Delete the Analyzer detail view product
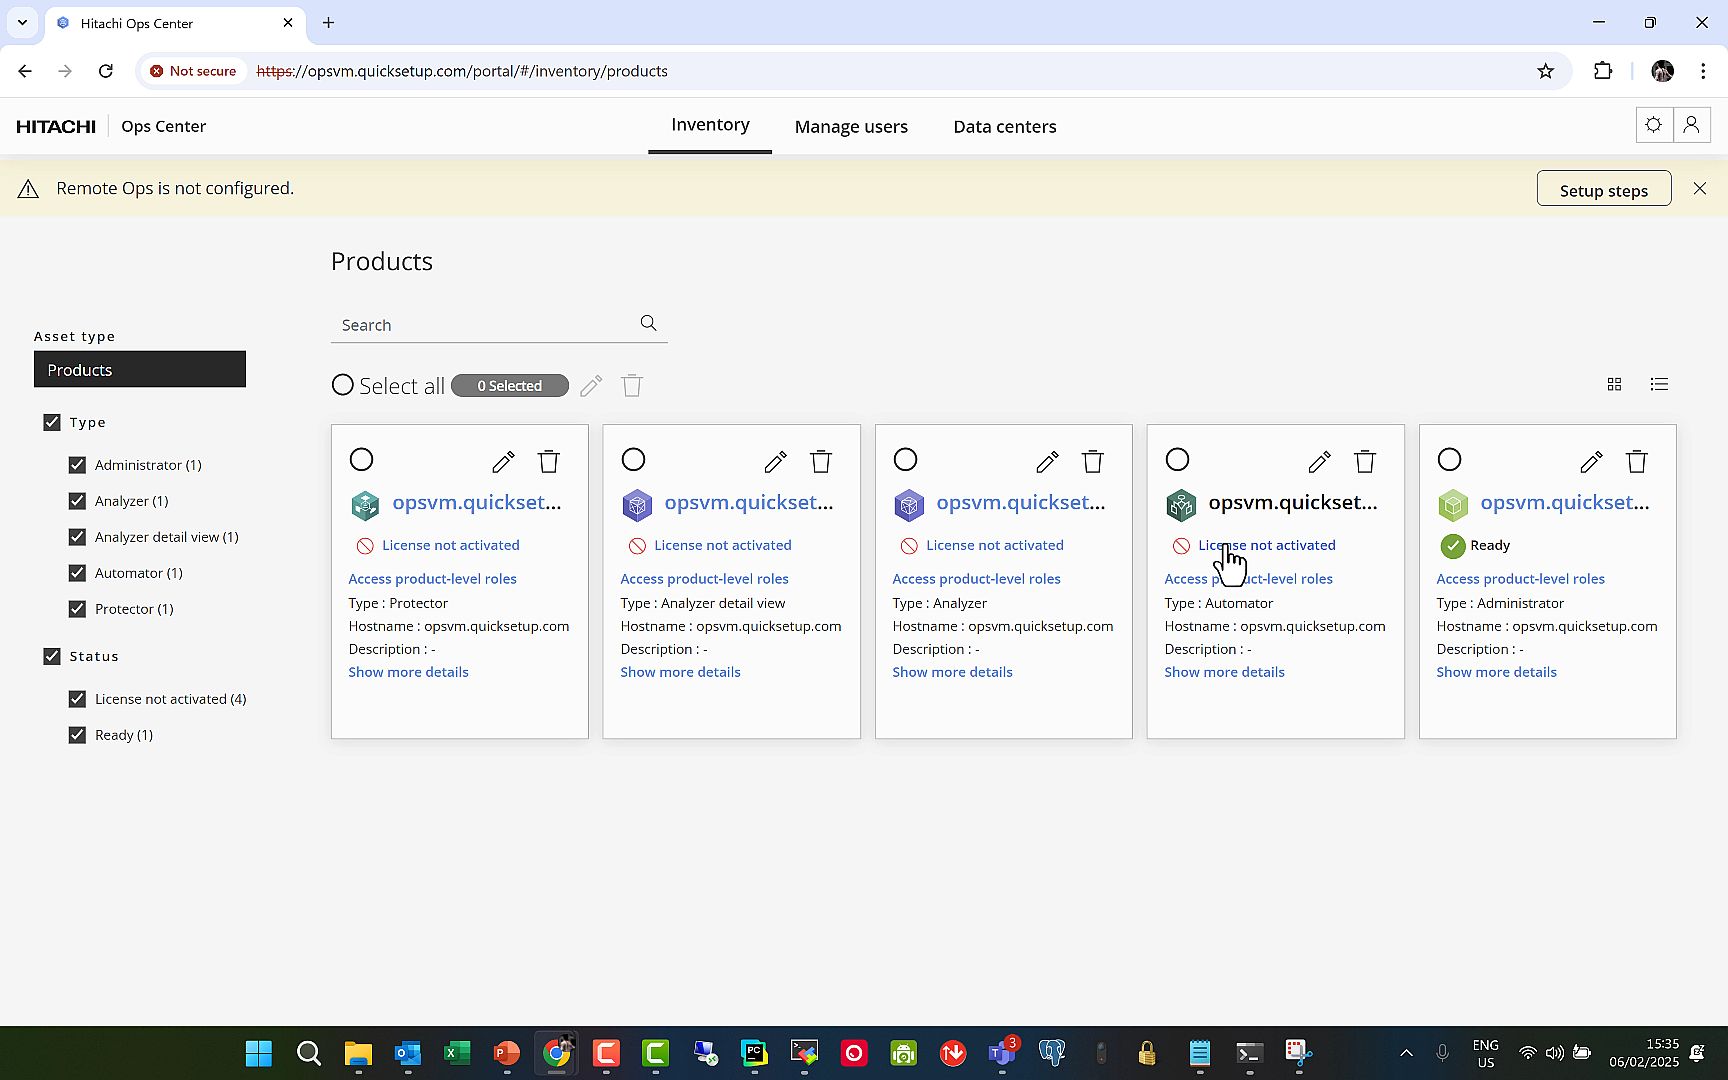The image size is (1728, 1080). 821,461
